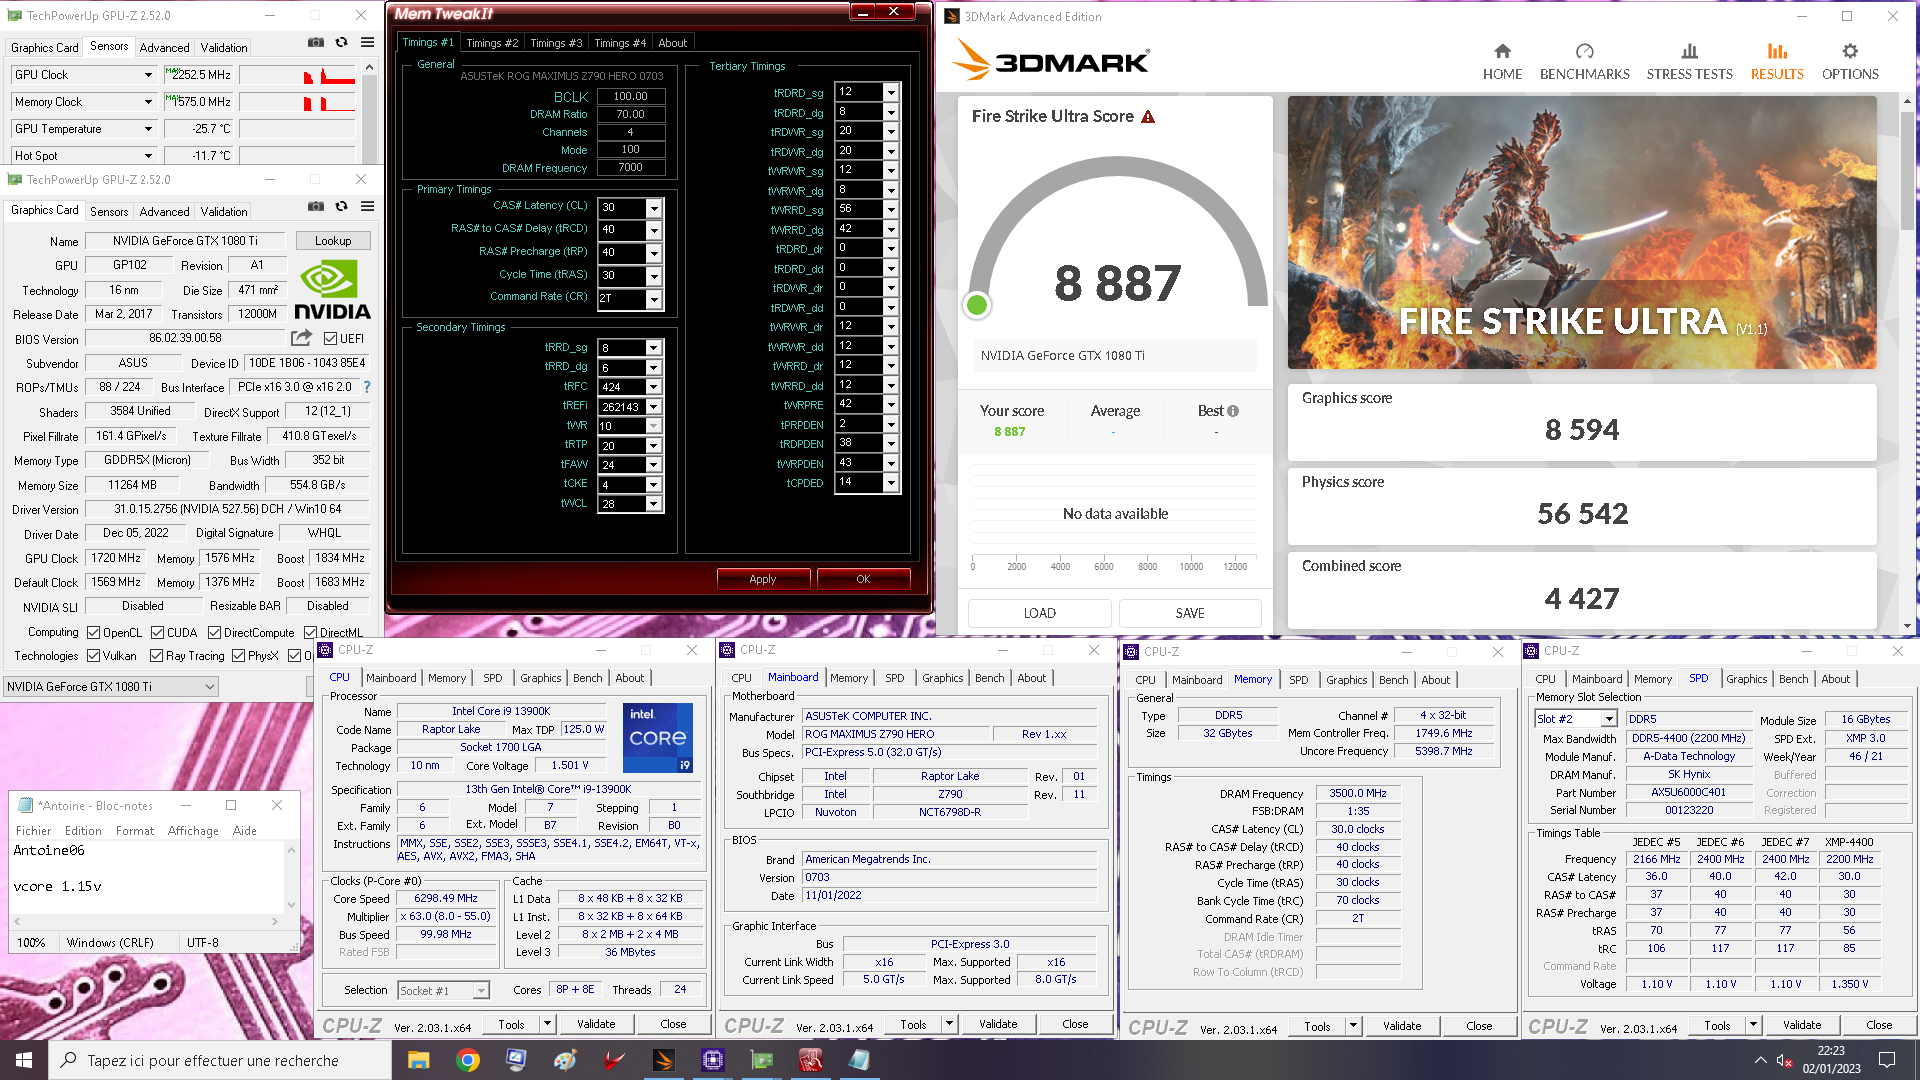Open tREFI dropdown in MemTweakIt

tap(654, 407)
